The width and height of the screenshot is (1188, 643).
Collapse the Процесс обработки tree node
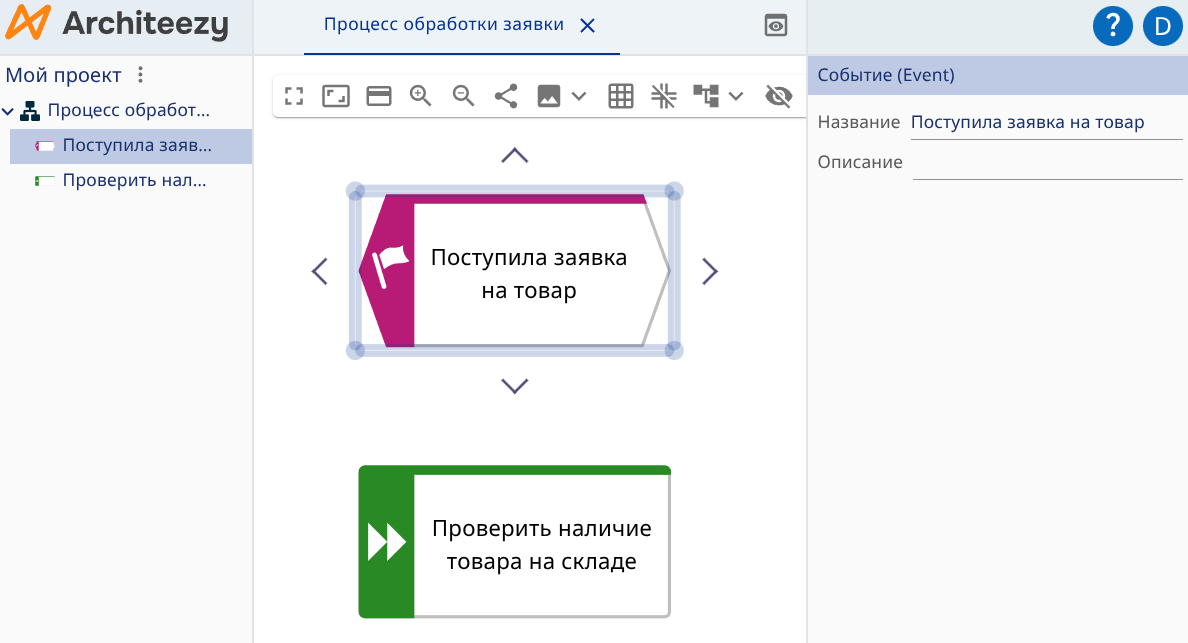(10, 111)
